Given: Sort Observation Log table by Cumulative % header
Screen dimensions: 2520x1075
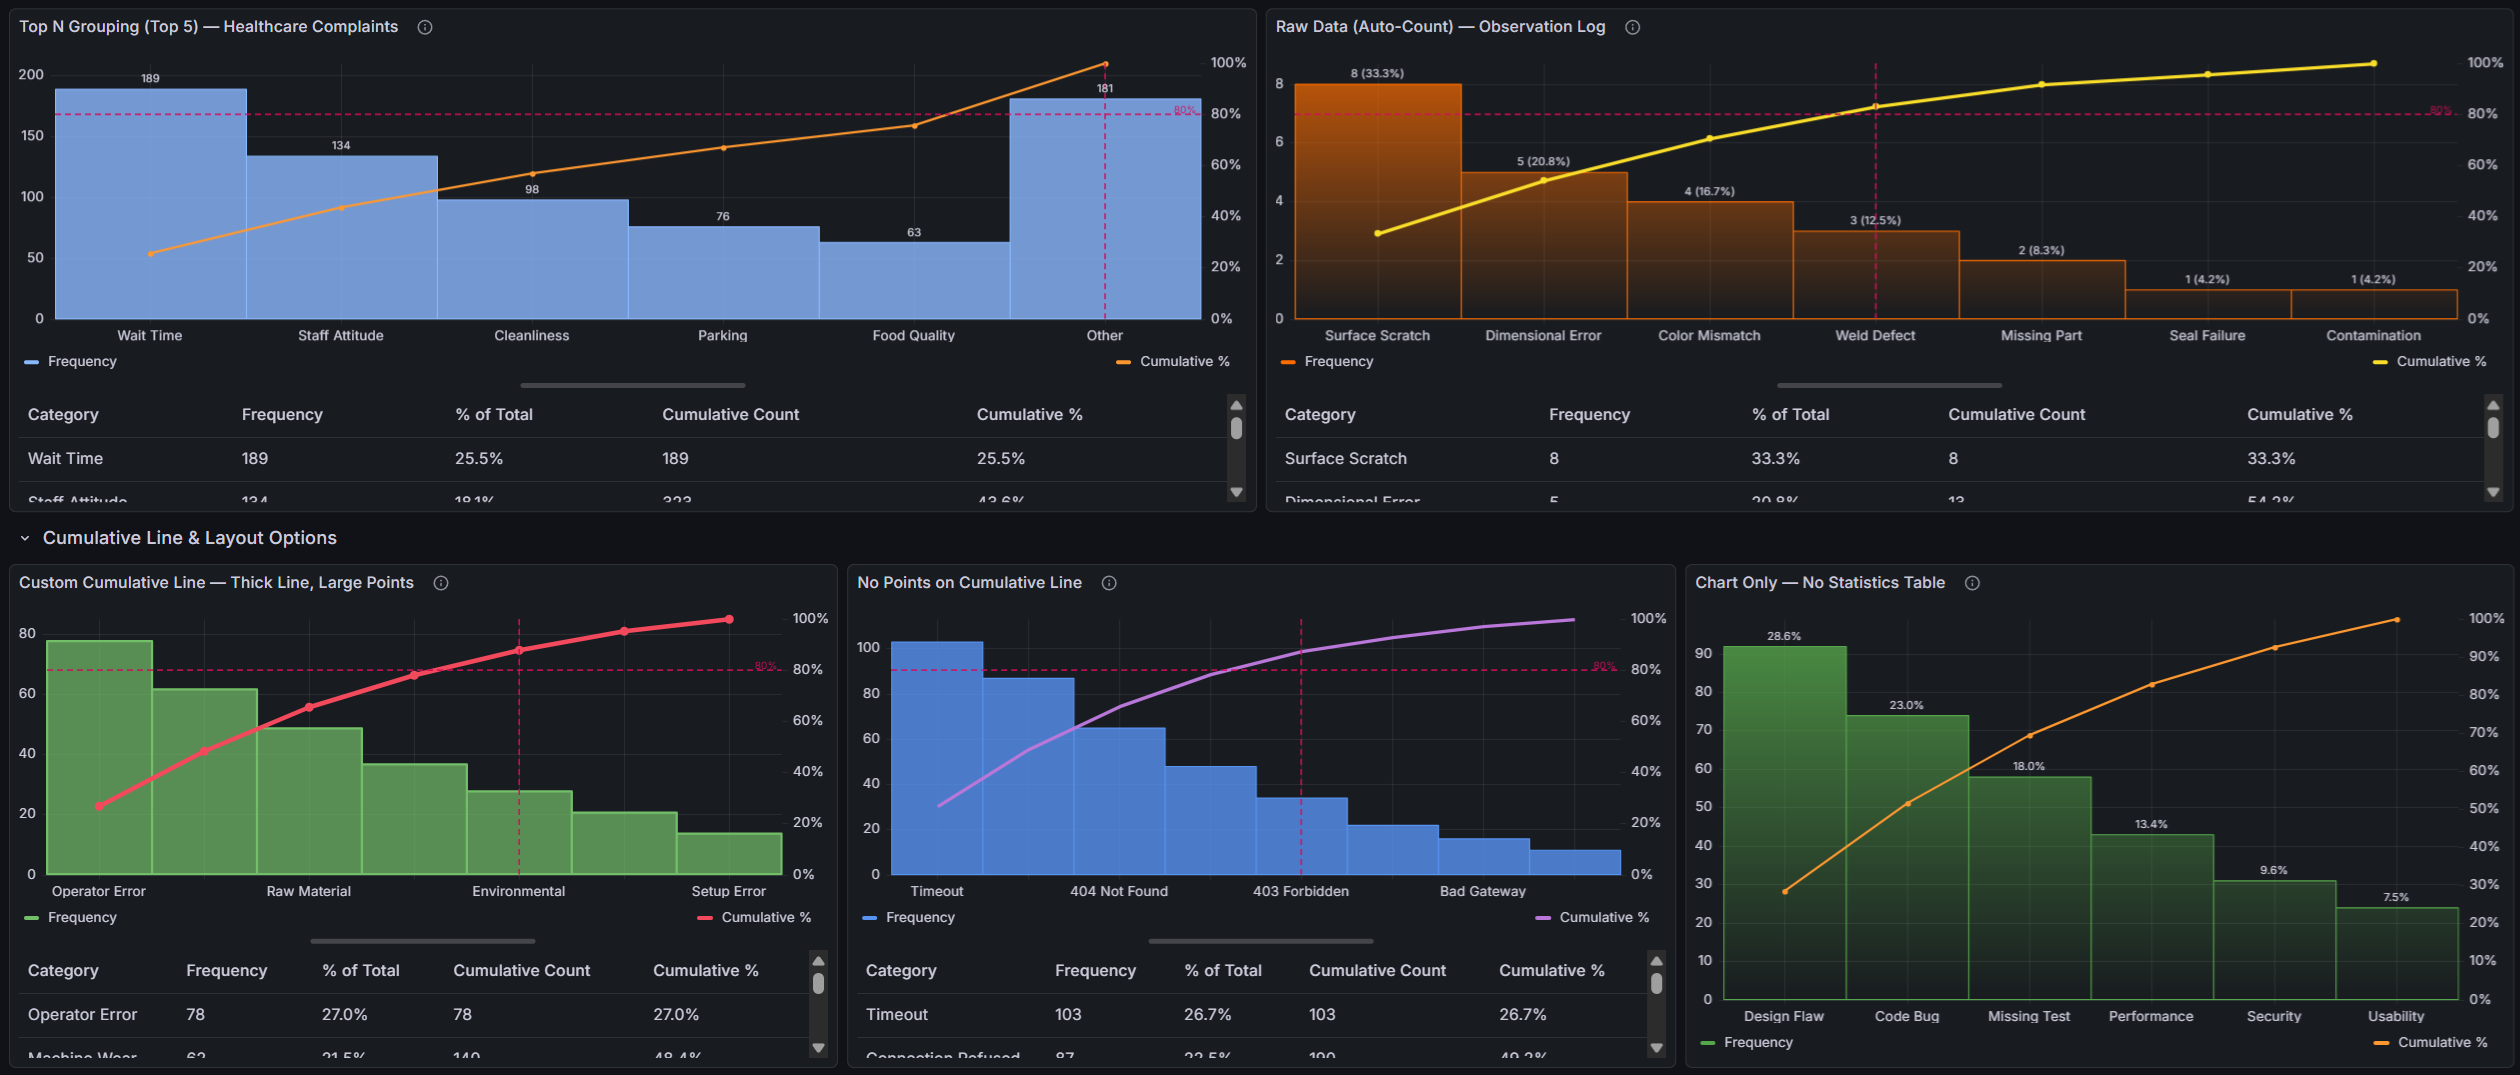Looking at the screenshot, I should click(x=2300, y=414).
